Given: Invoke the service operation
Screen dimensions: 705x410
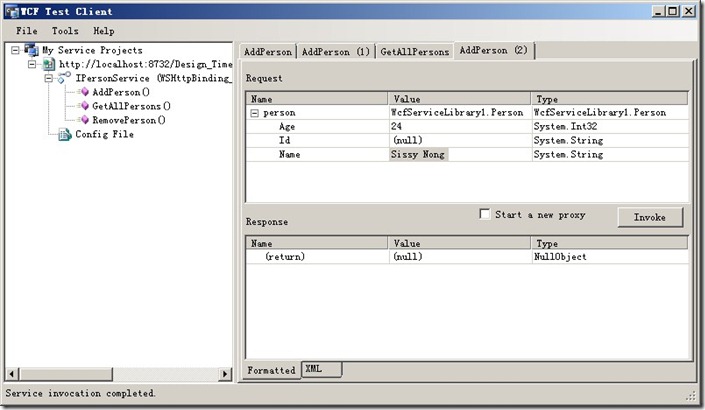Looking at the screenshot, I should pos(650,217).
